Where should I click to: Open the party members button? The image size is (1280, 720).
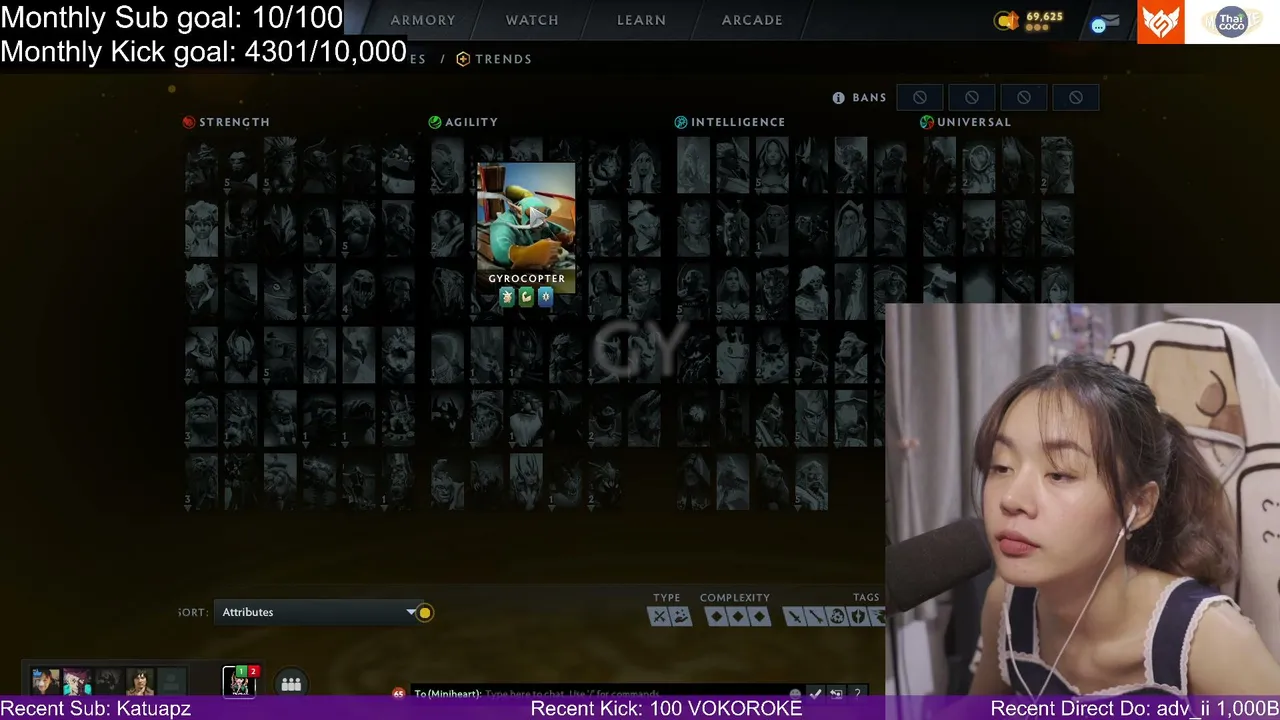point(291,684)
